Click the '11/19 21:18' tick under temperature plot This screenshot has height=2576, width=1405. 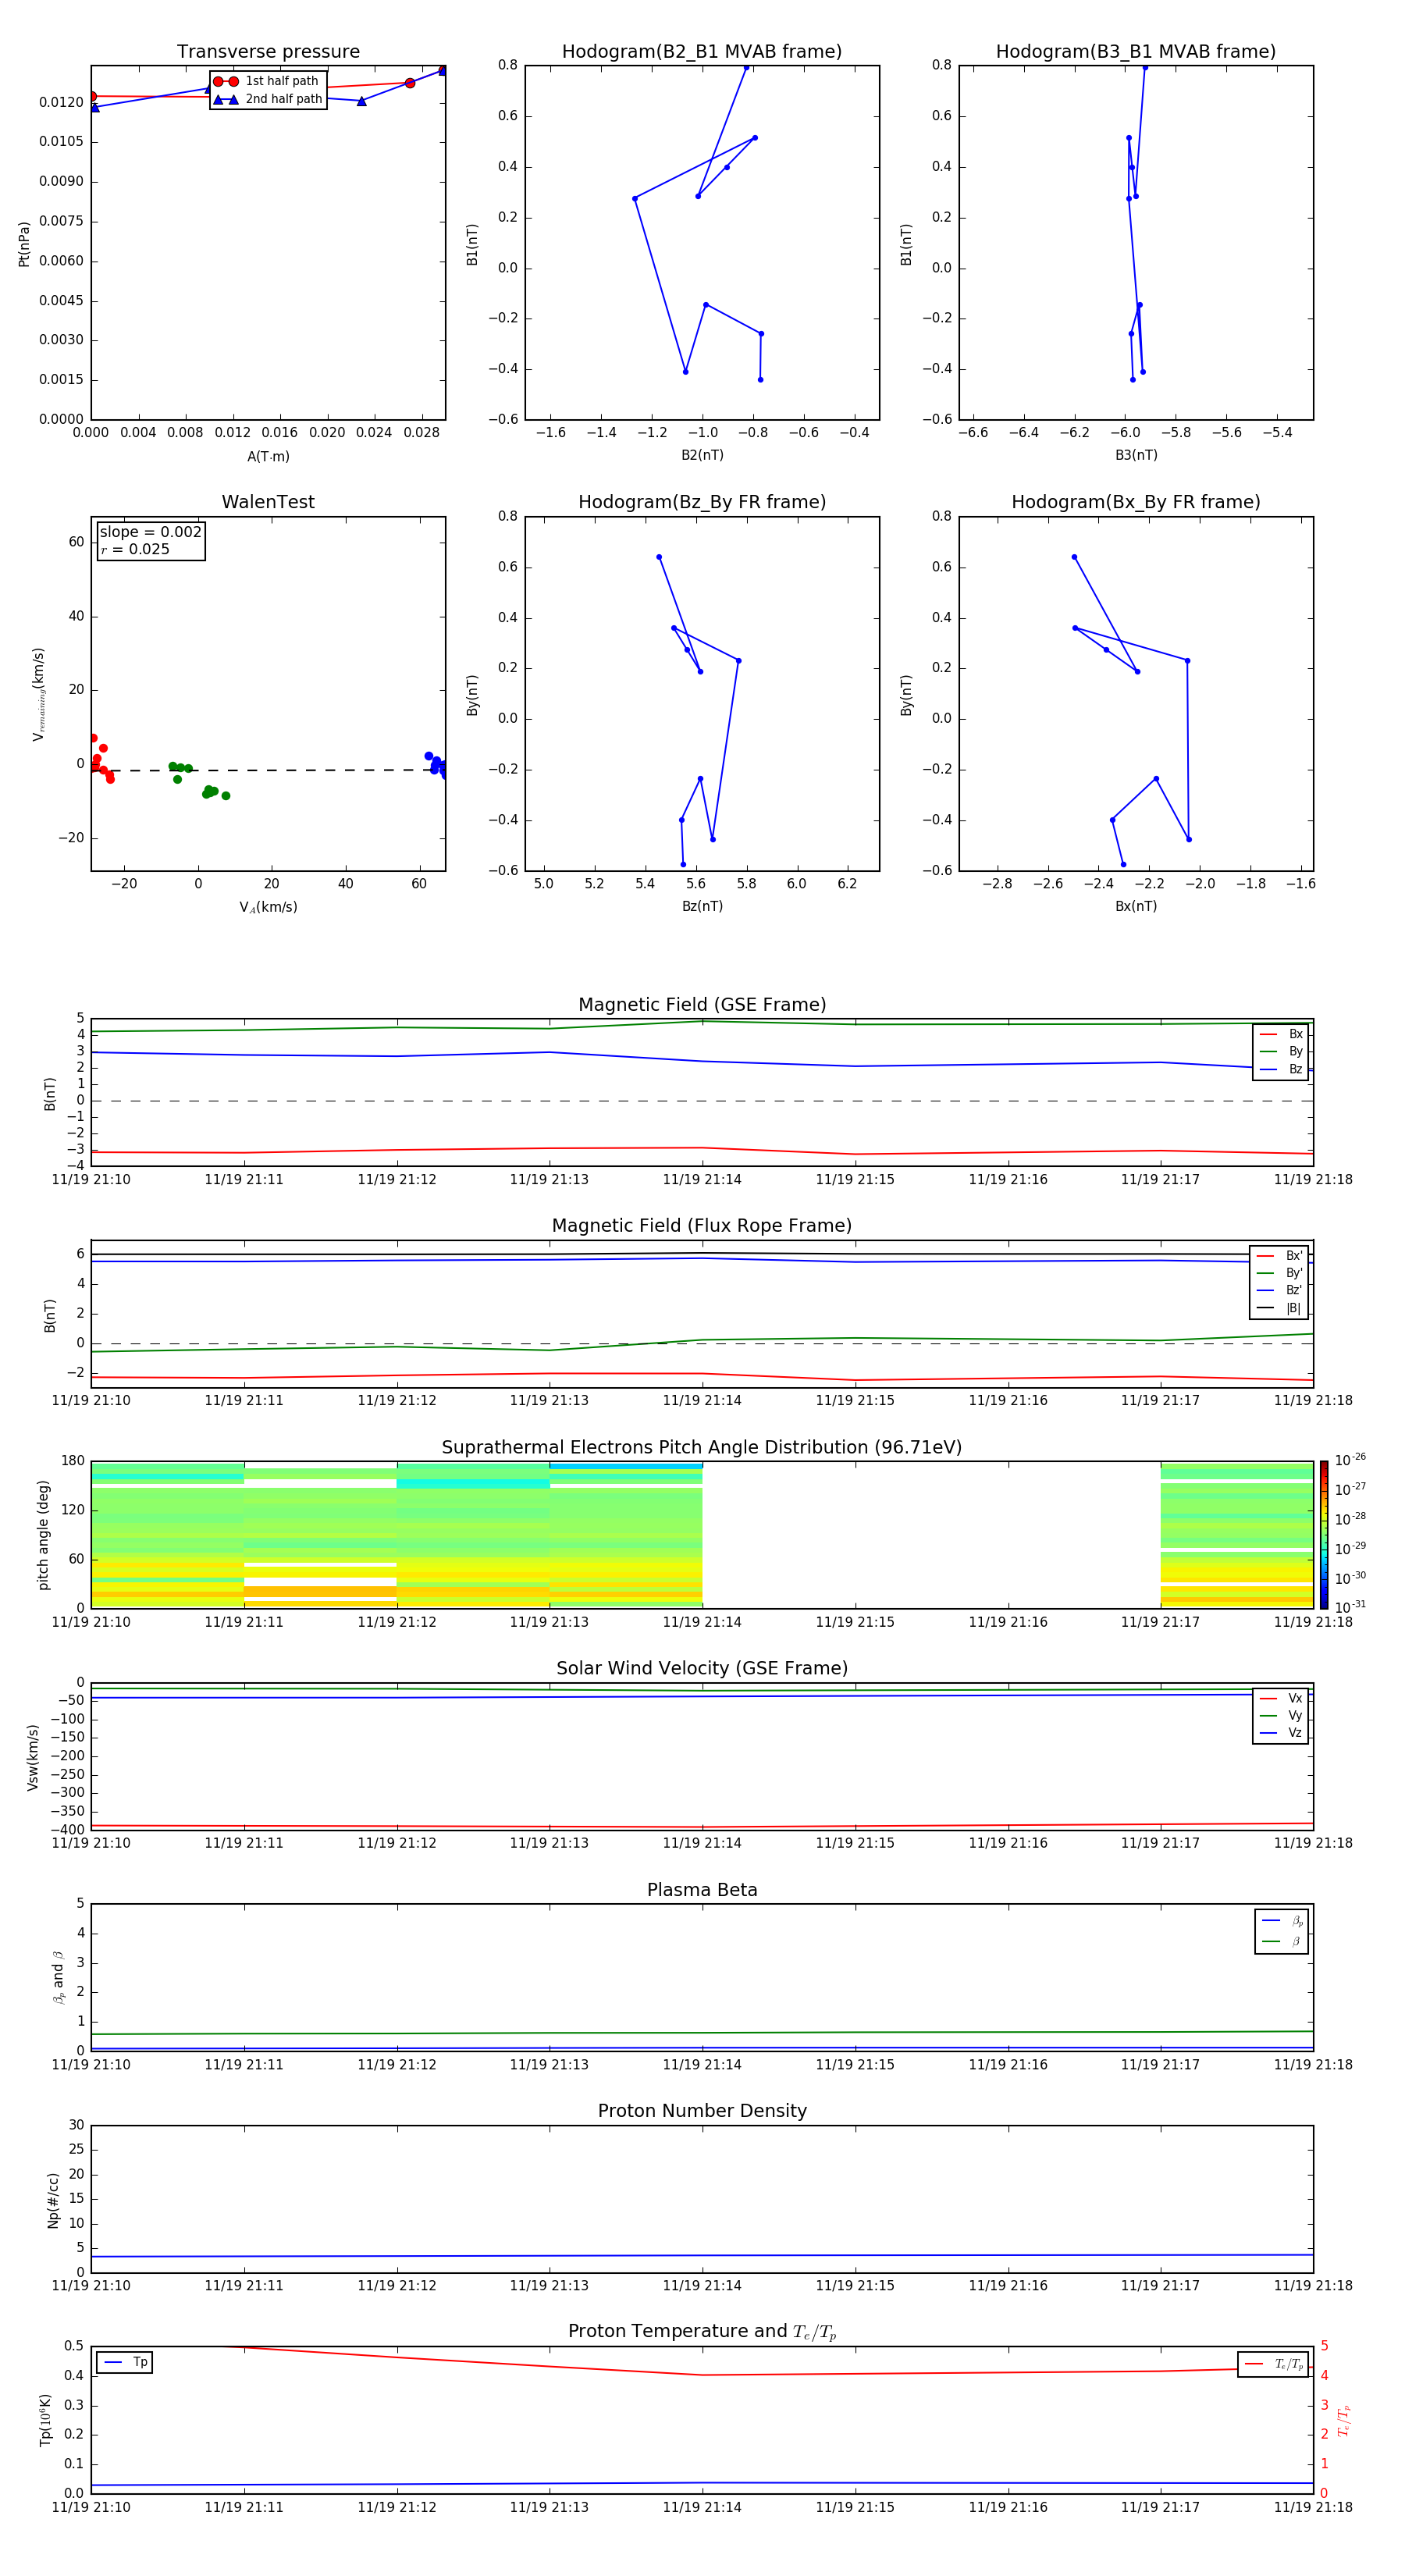pyautogui.click(x=1313, y=2507)
